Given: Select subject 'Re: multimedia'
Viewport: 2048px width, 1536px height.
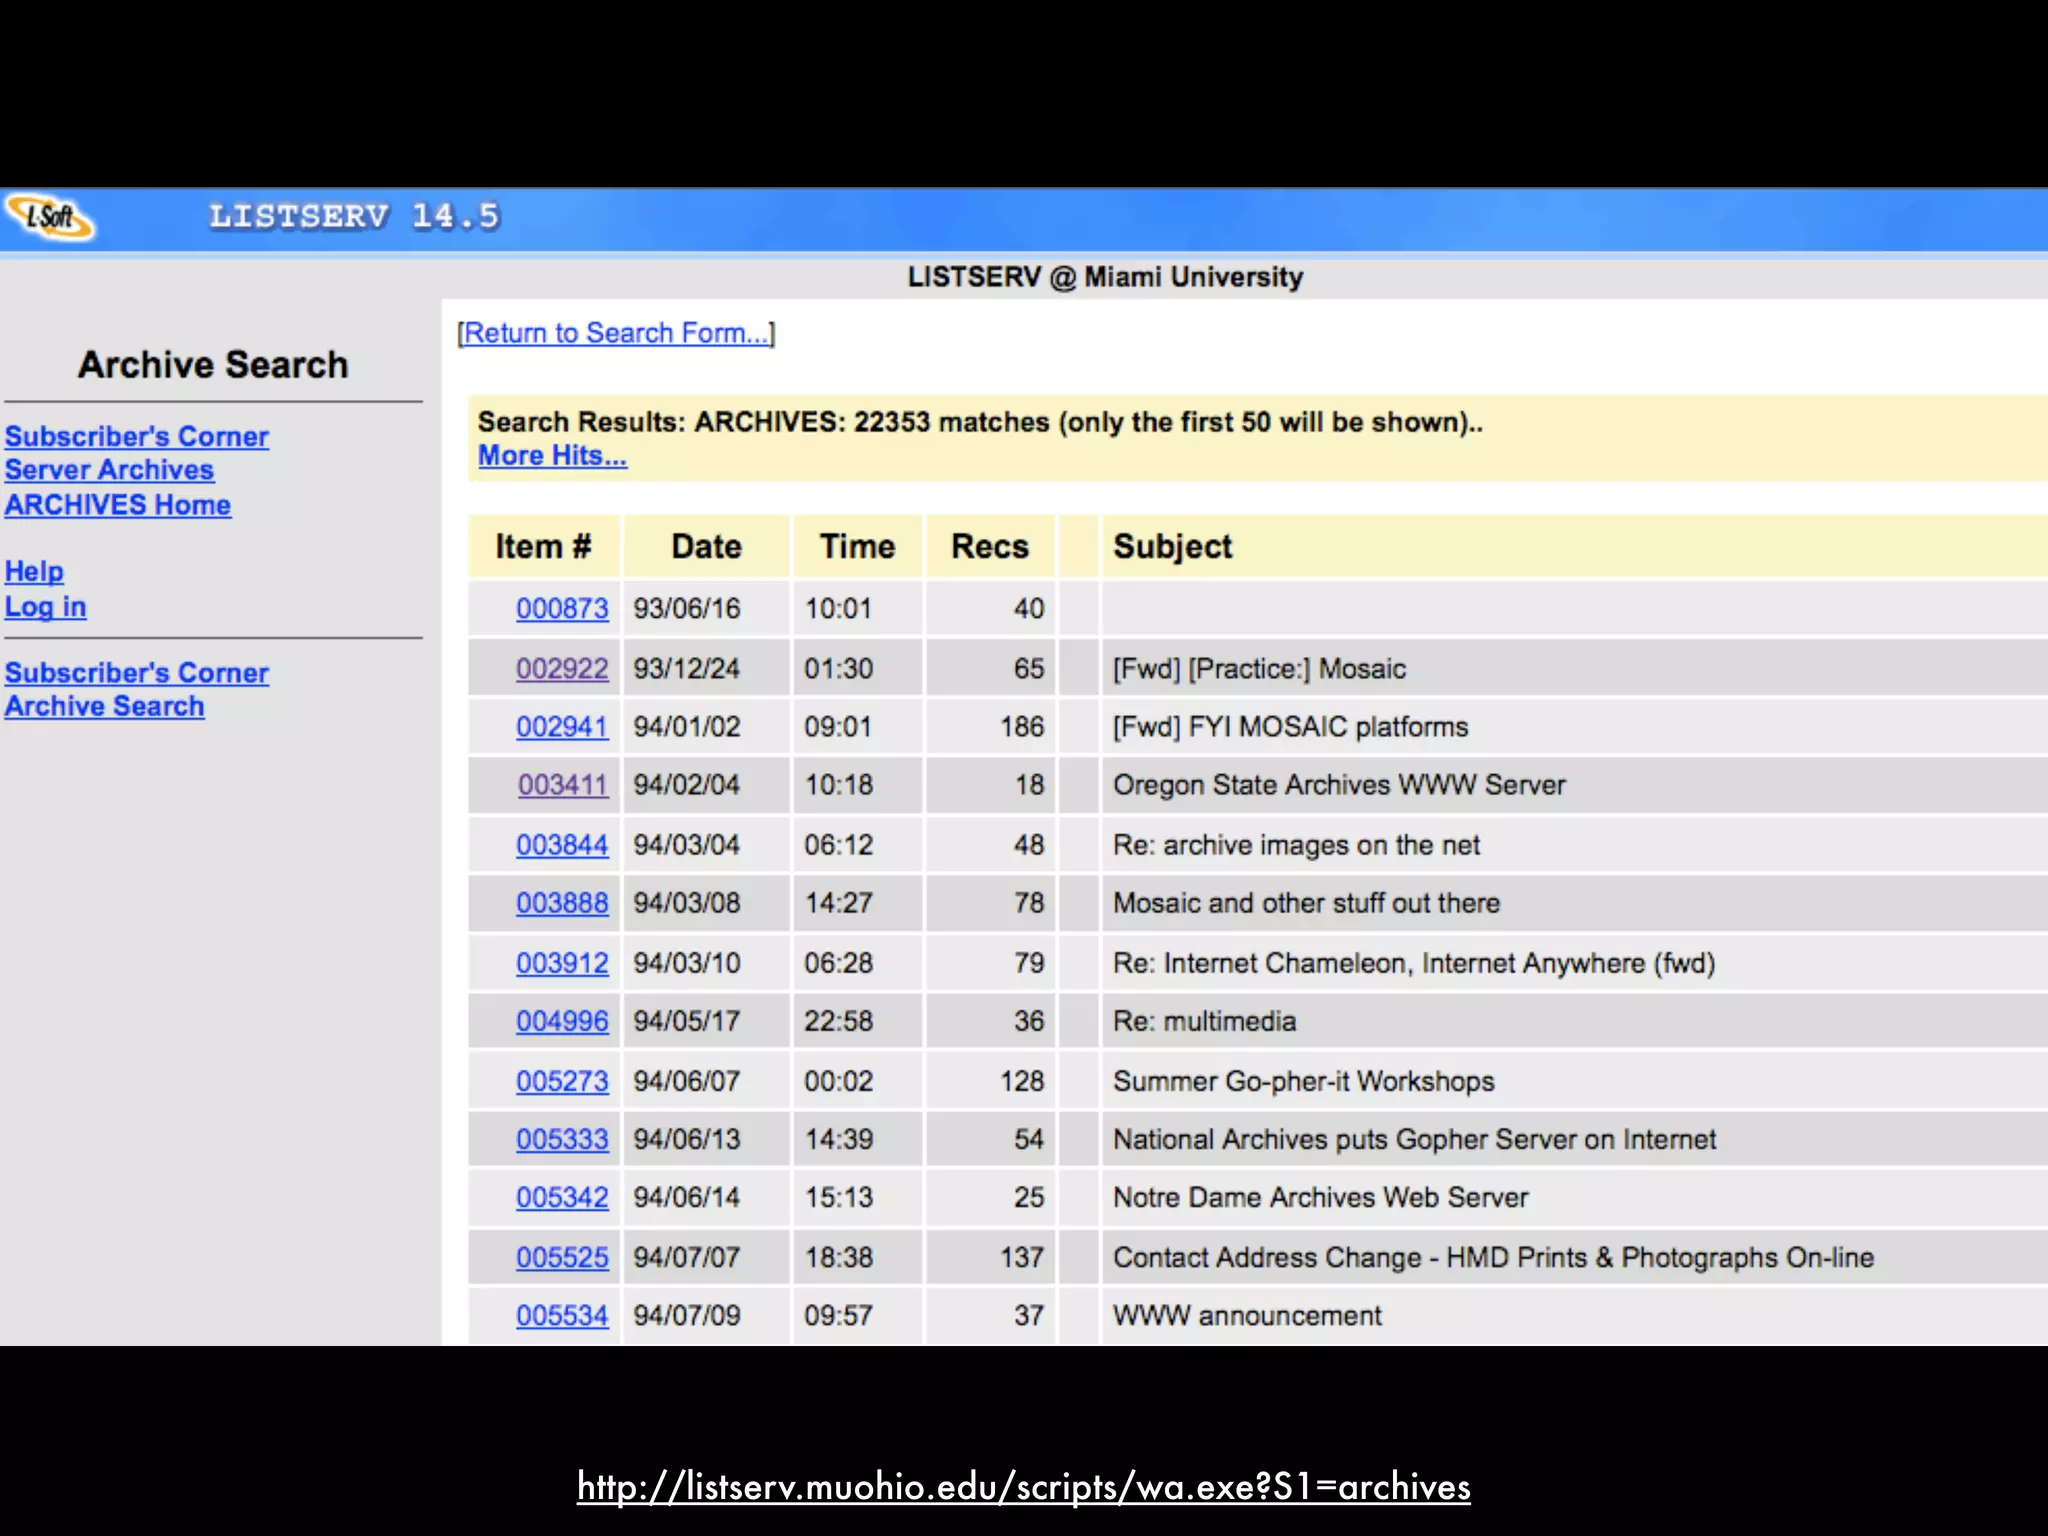Looking at the screenshot, I should (x=1205, y=1021).
